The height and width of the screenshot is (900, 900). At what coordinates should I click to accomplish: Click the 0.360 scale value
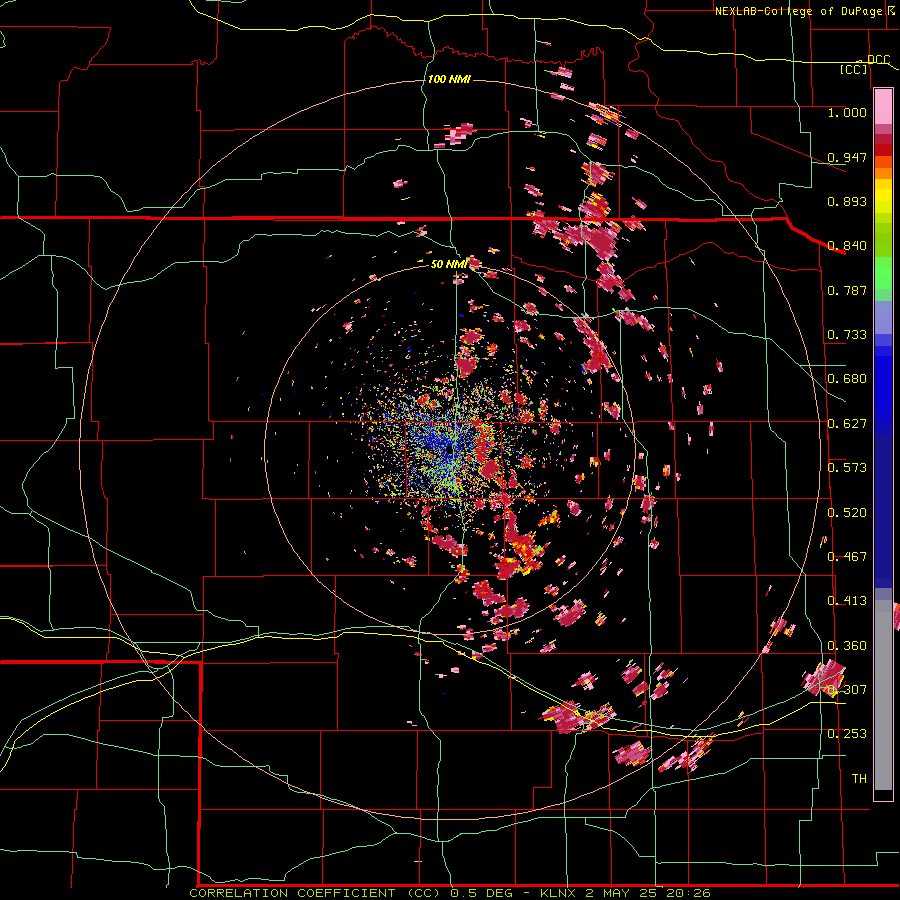coord(847,646)
